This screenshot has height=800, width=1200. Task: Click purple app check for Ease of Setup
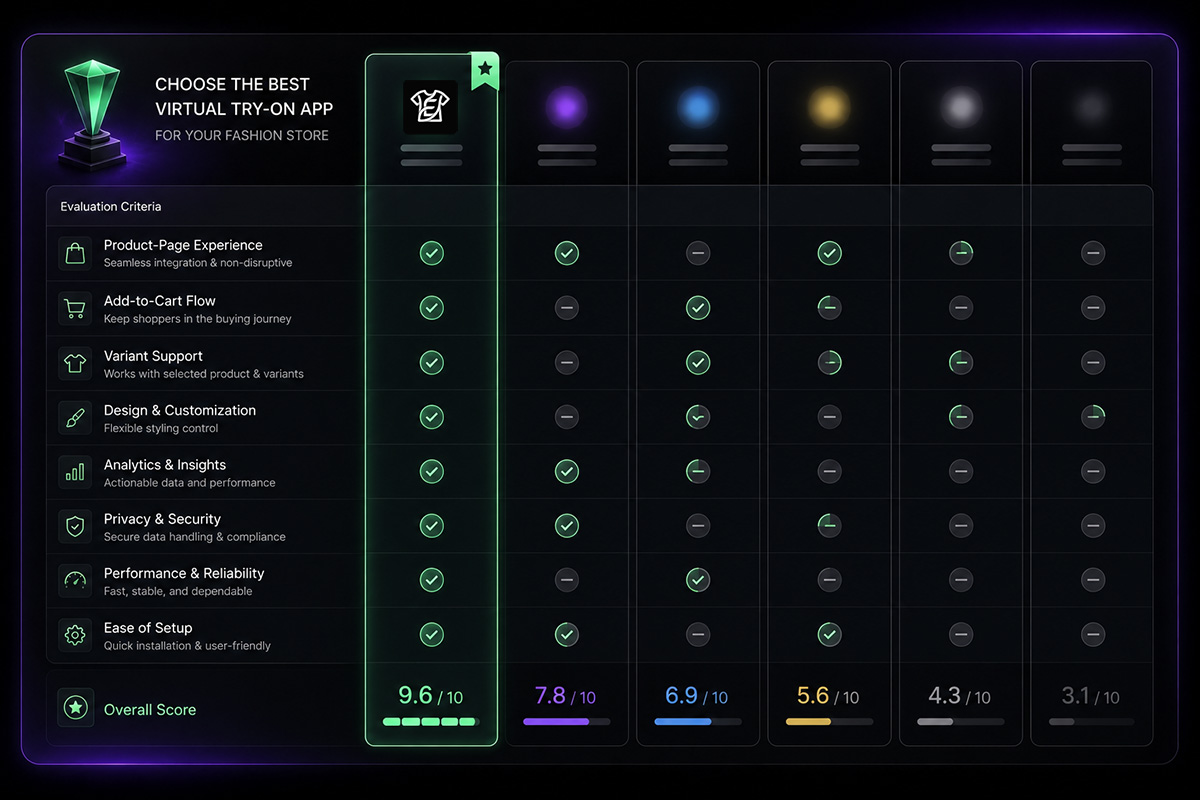(567, 634)
